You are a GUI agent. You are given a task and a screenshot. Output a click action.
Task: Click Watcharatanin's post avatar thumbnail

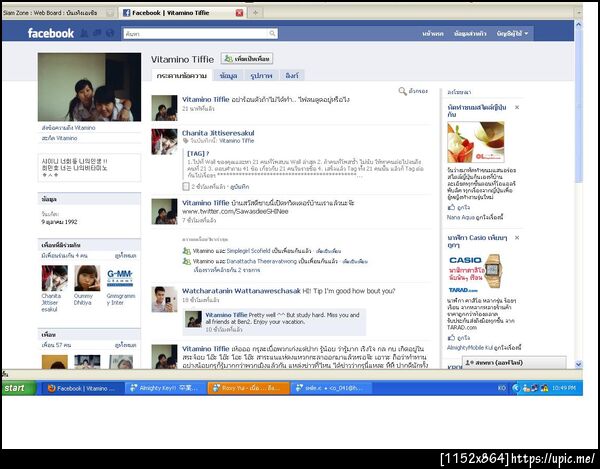coord(164,299)
